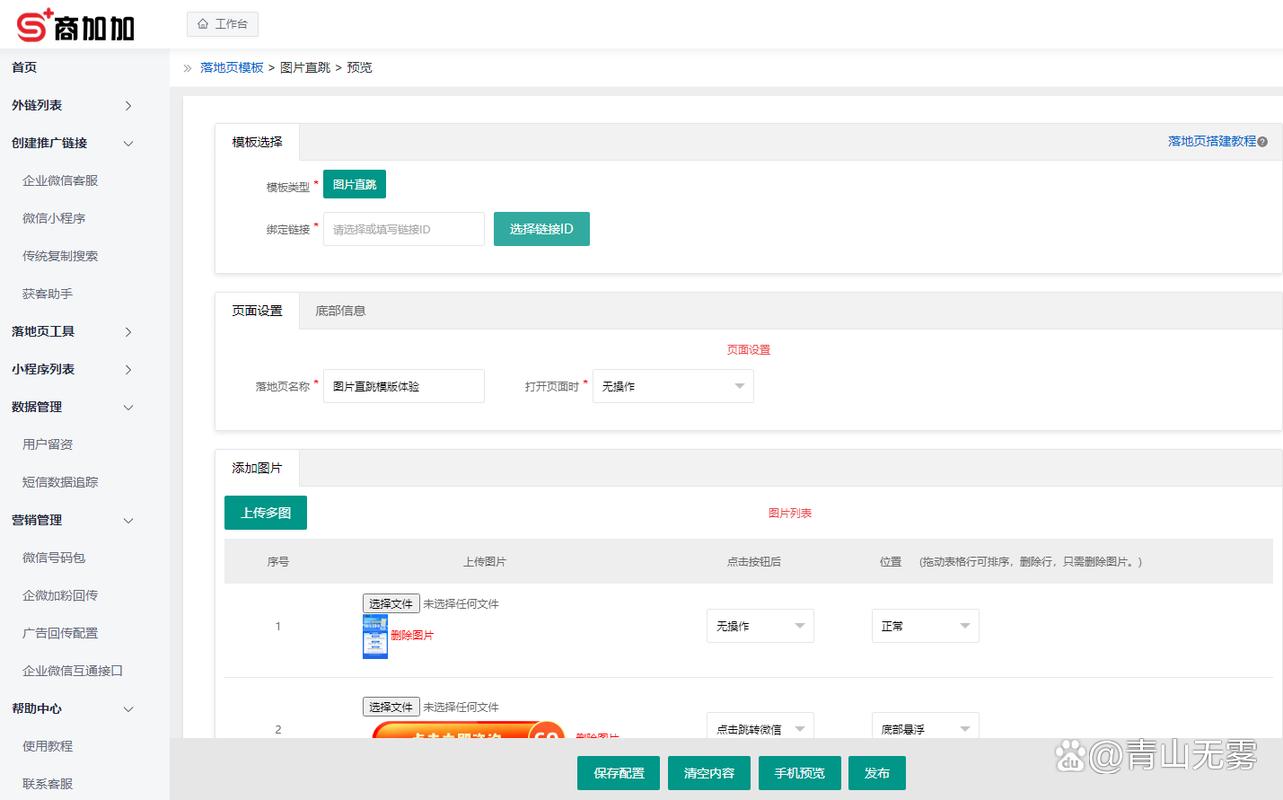
Task: Open 联系客服 in sidebar
Action: click(47, 784)
